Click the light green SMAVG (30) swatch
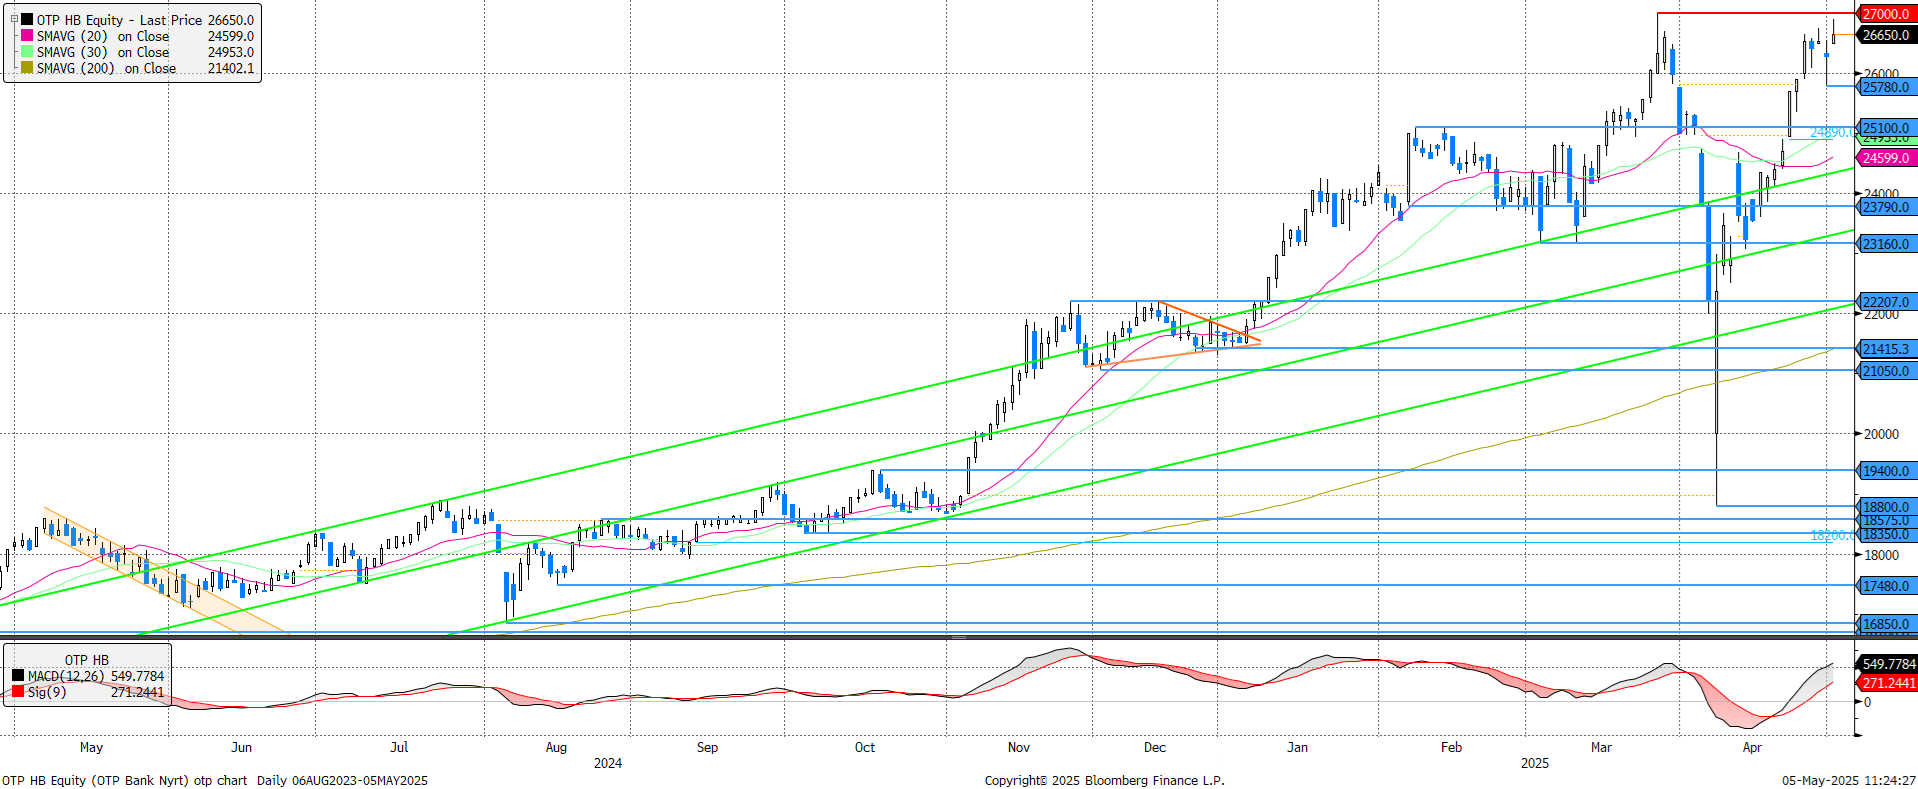1918x789 pixels. tap(27, 51)
